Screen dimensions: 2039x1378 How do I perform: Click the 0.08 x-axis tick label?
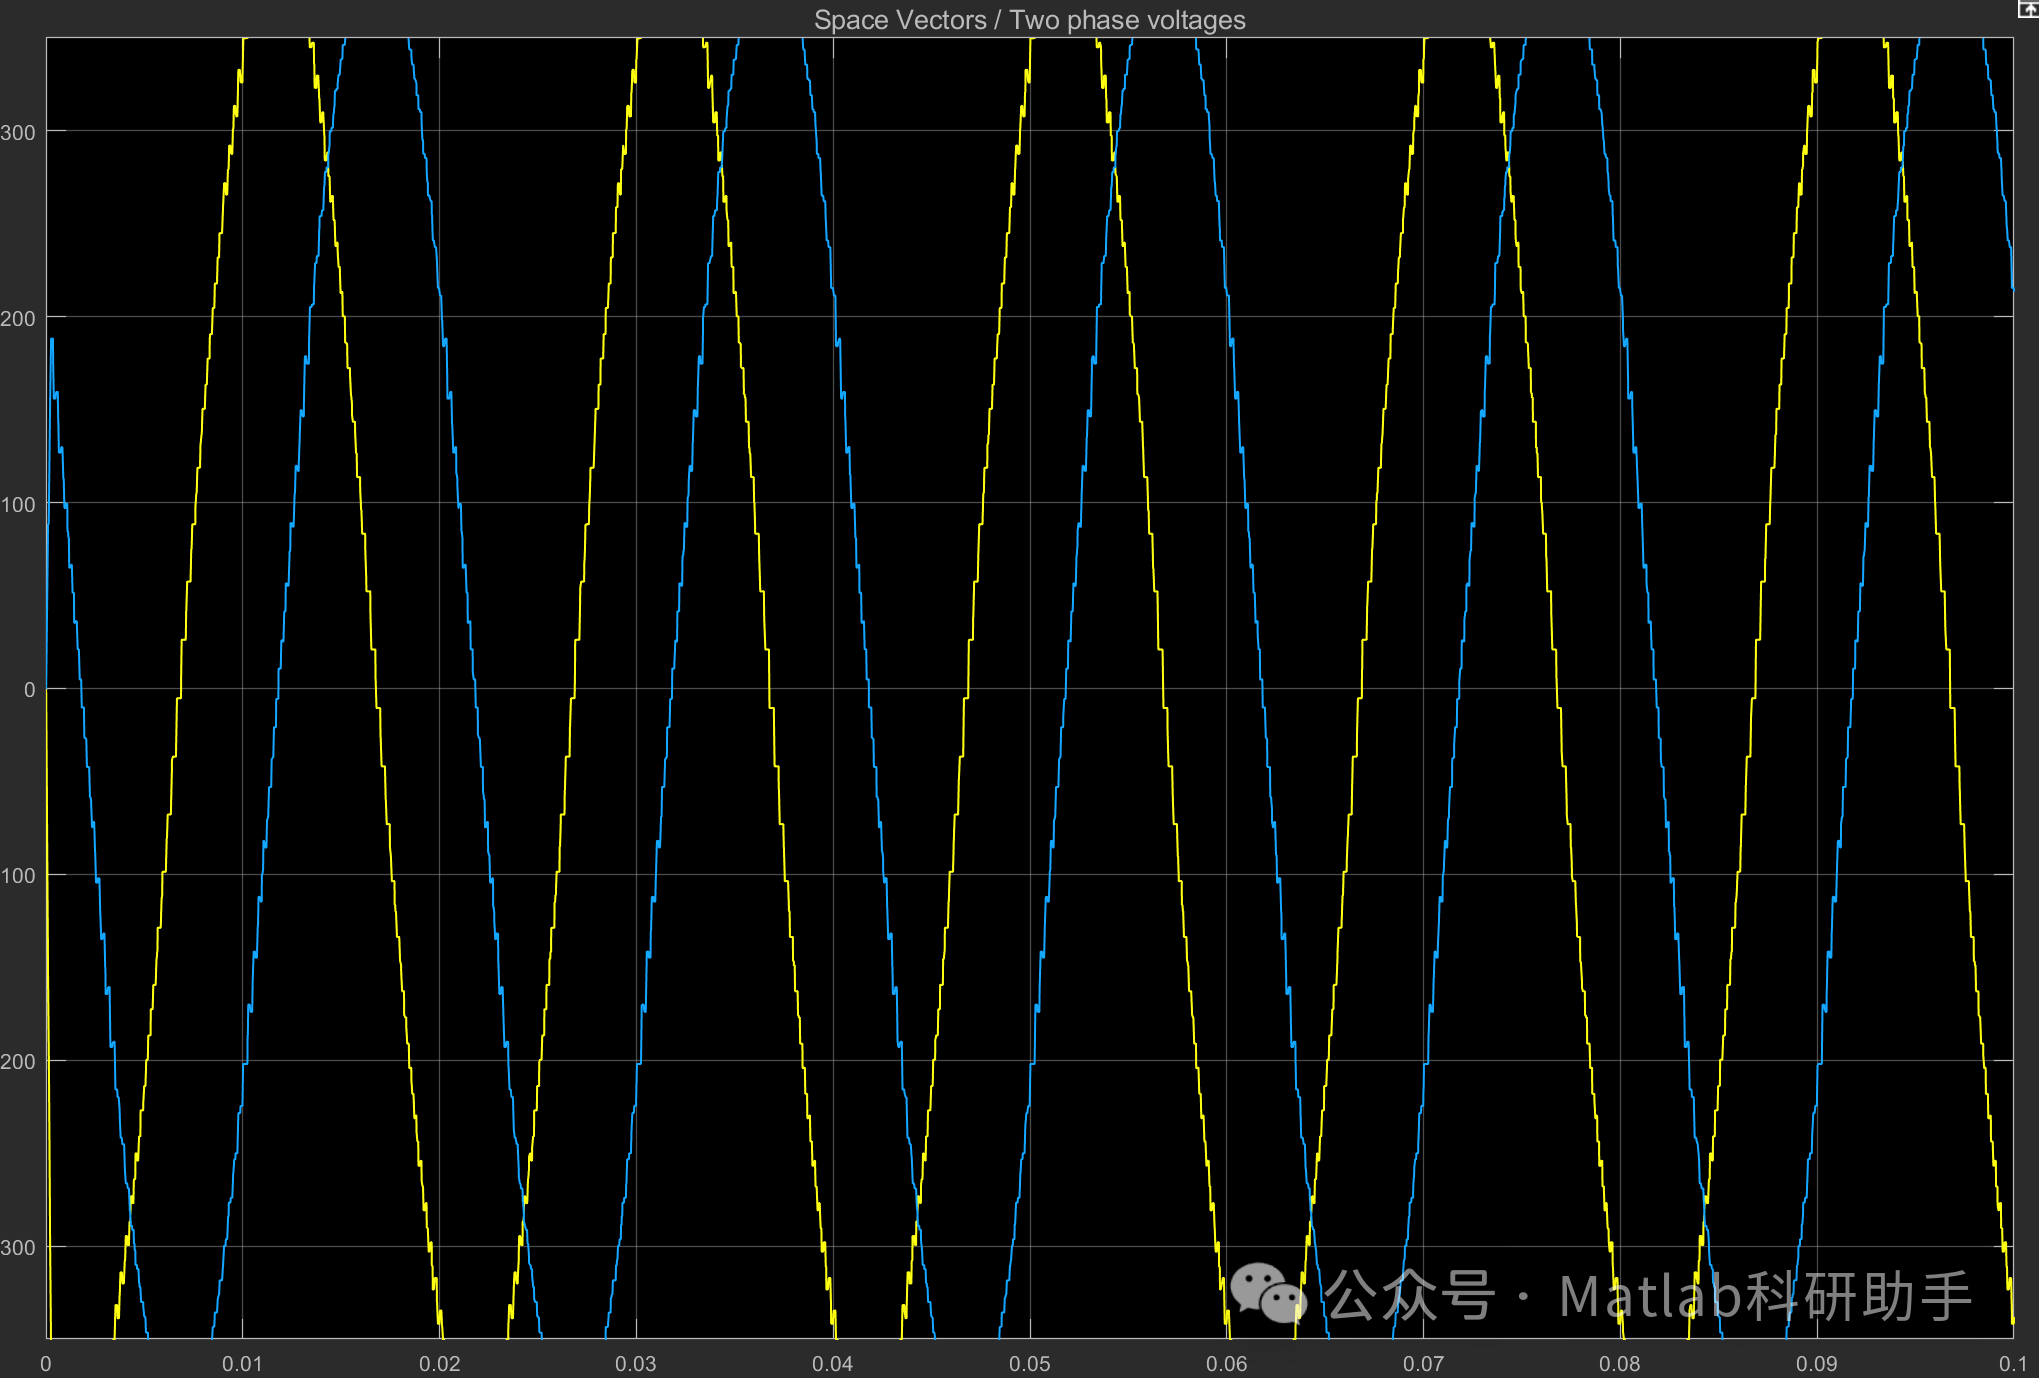tap(1619, 1364)
